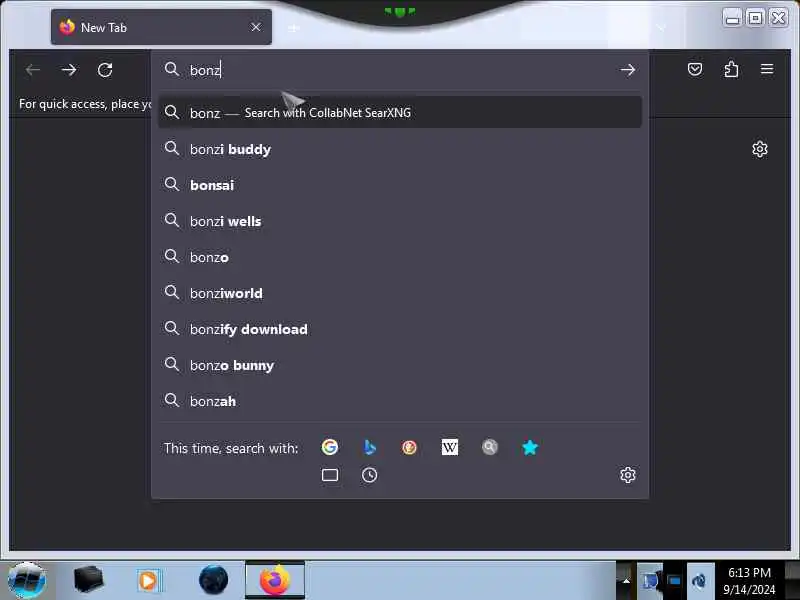This screenshot has width=800, height=600.
Task: Show hidden system tray icons
Action: point(627,581)
